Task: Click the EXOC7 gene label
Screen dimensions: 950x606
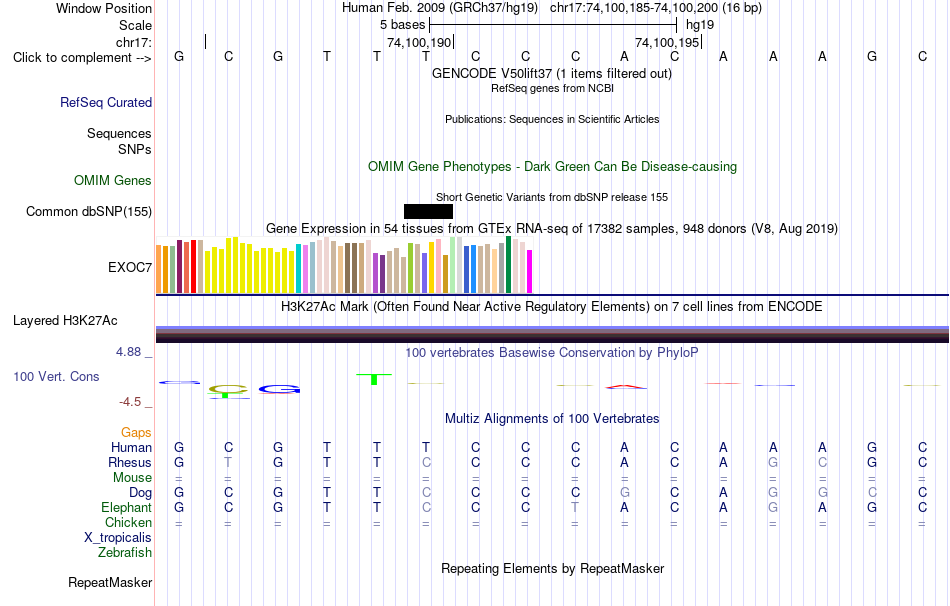Action: (130, 267)
